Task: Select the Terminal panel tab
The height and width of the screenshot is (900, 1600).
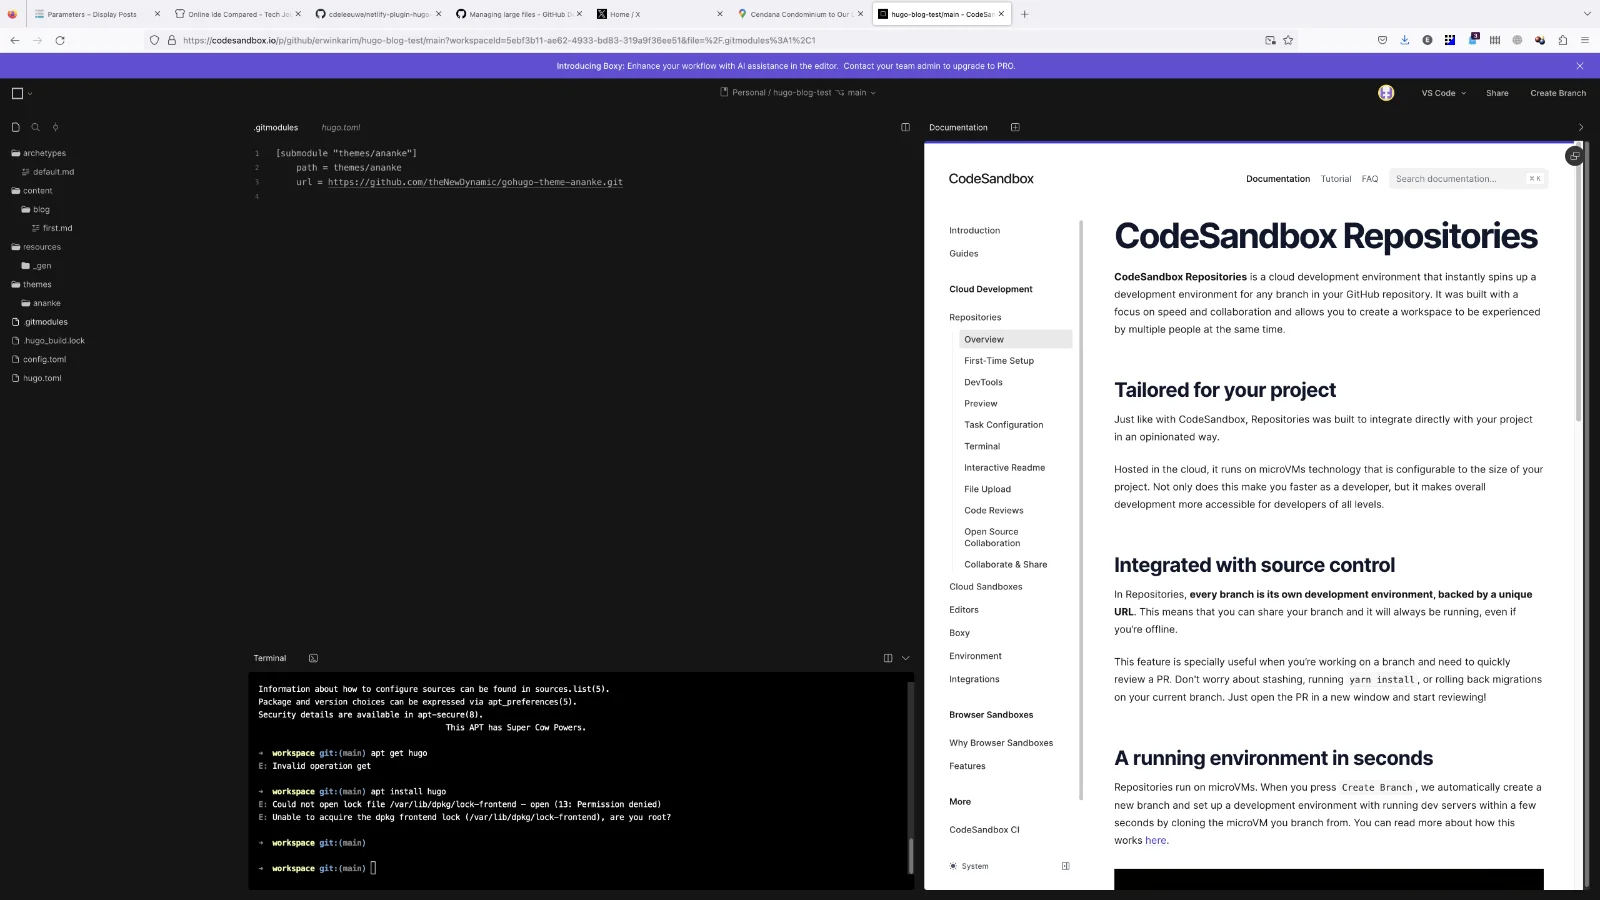Action: (270, 658)
